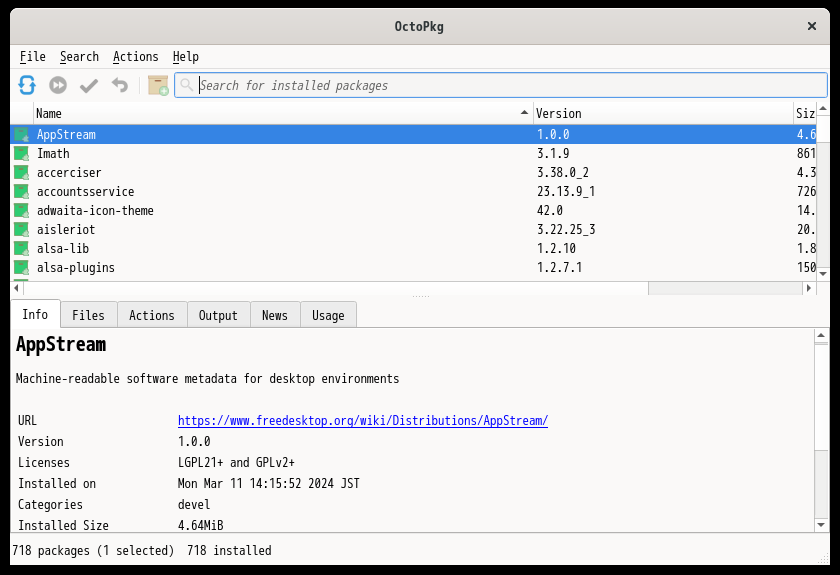Click the Info panel scroll up arrow
The width and height of the screenshot is (840, 575).
821,335
